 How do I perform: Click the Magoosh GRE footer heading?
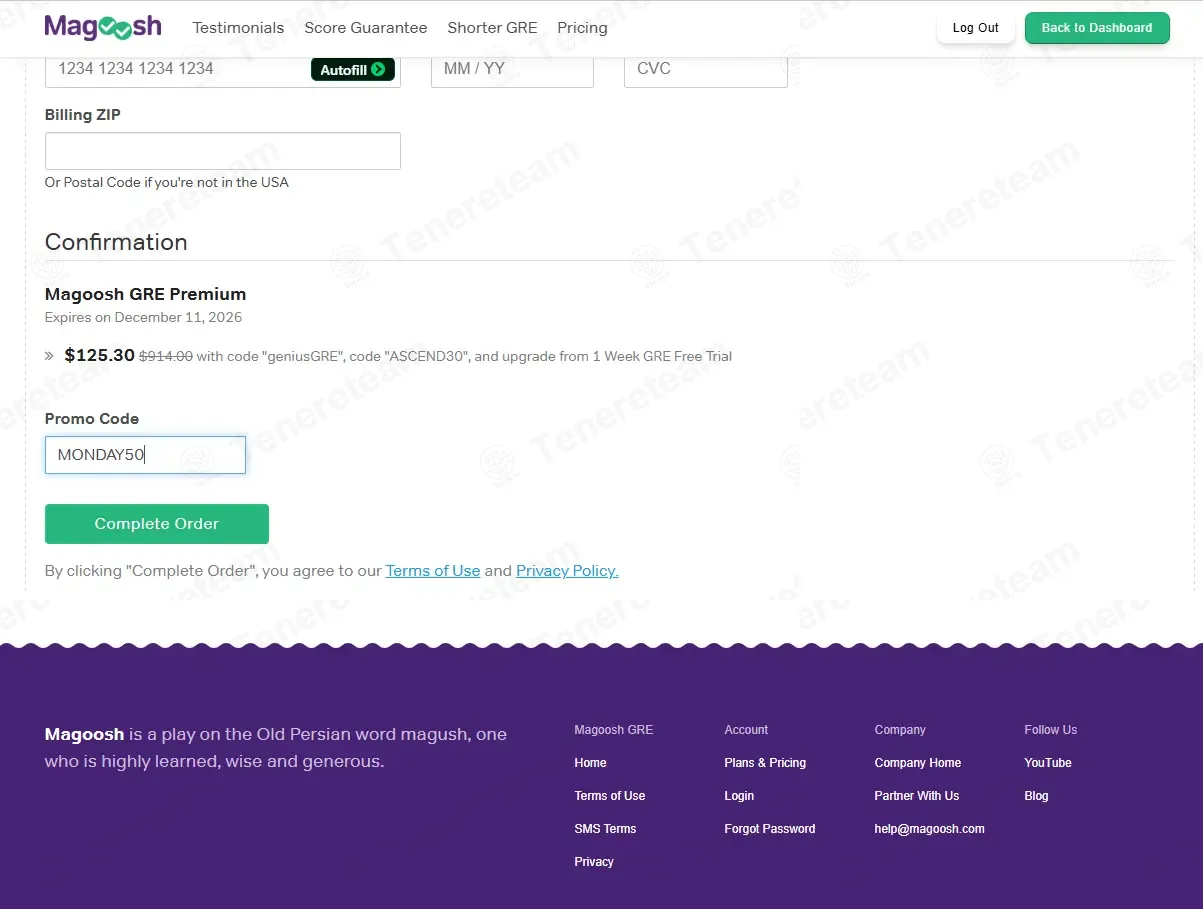(614, 730)
